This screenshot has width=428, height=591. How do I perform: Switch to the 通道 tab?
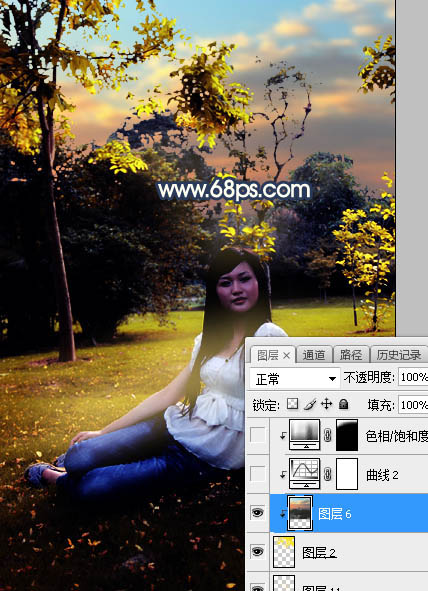point(313,355)
